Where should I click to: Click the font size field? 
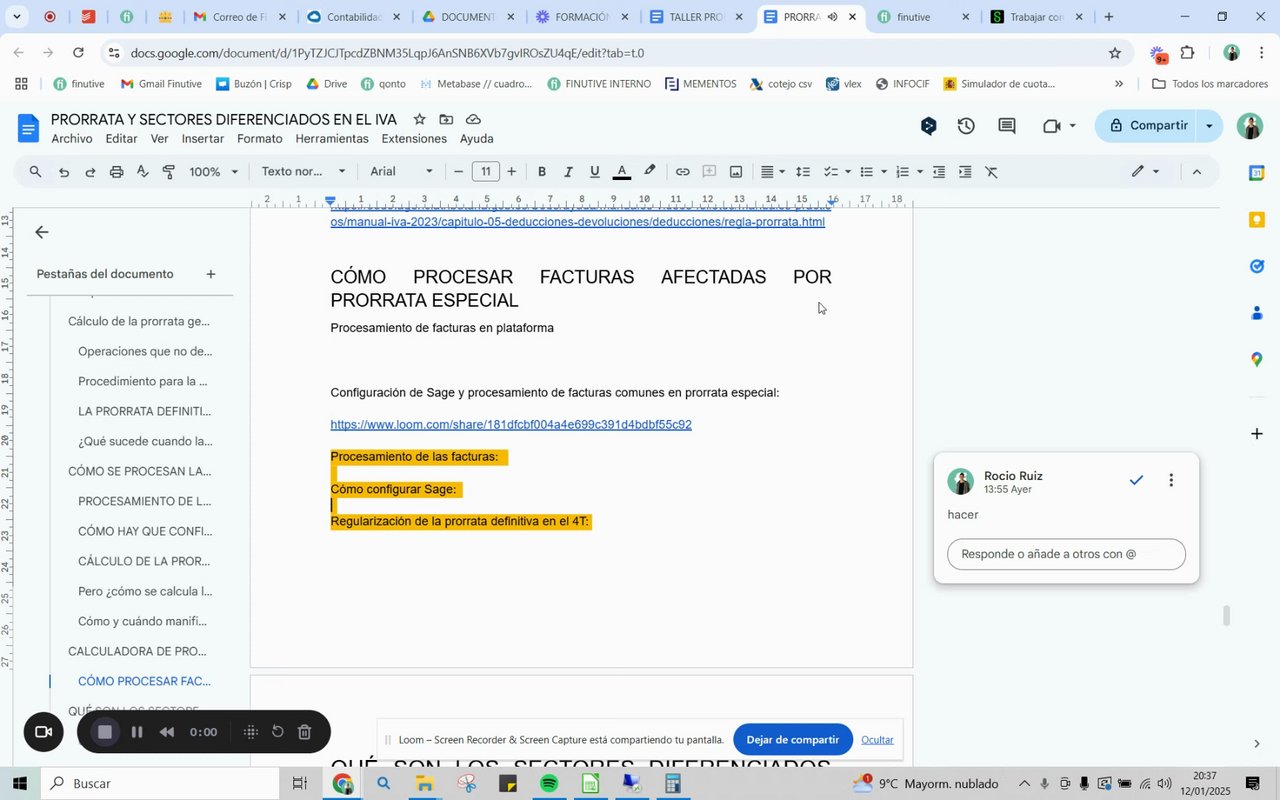[486, 172]
